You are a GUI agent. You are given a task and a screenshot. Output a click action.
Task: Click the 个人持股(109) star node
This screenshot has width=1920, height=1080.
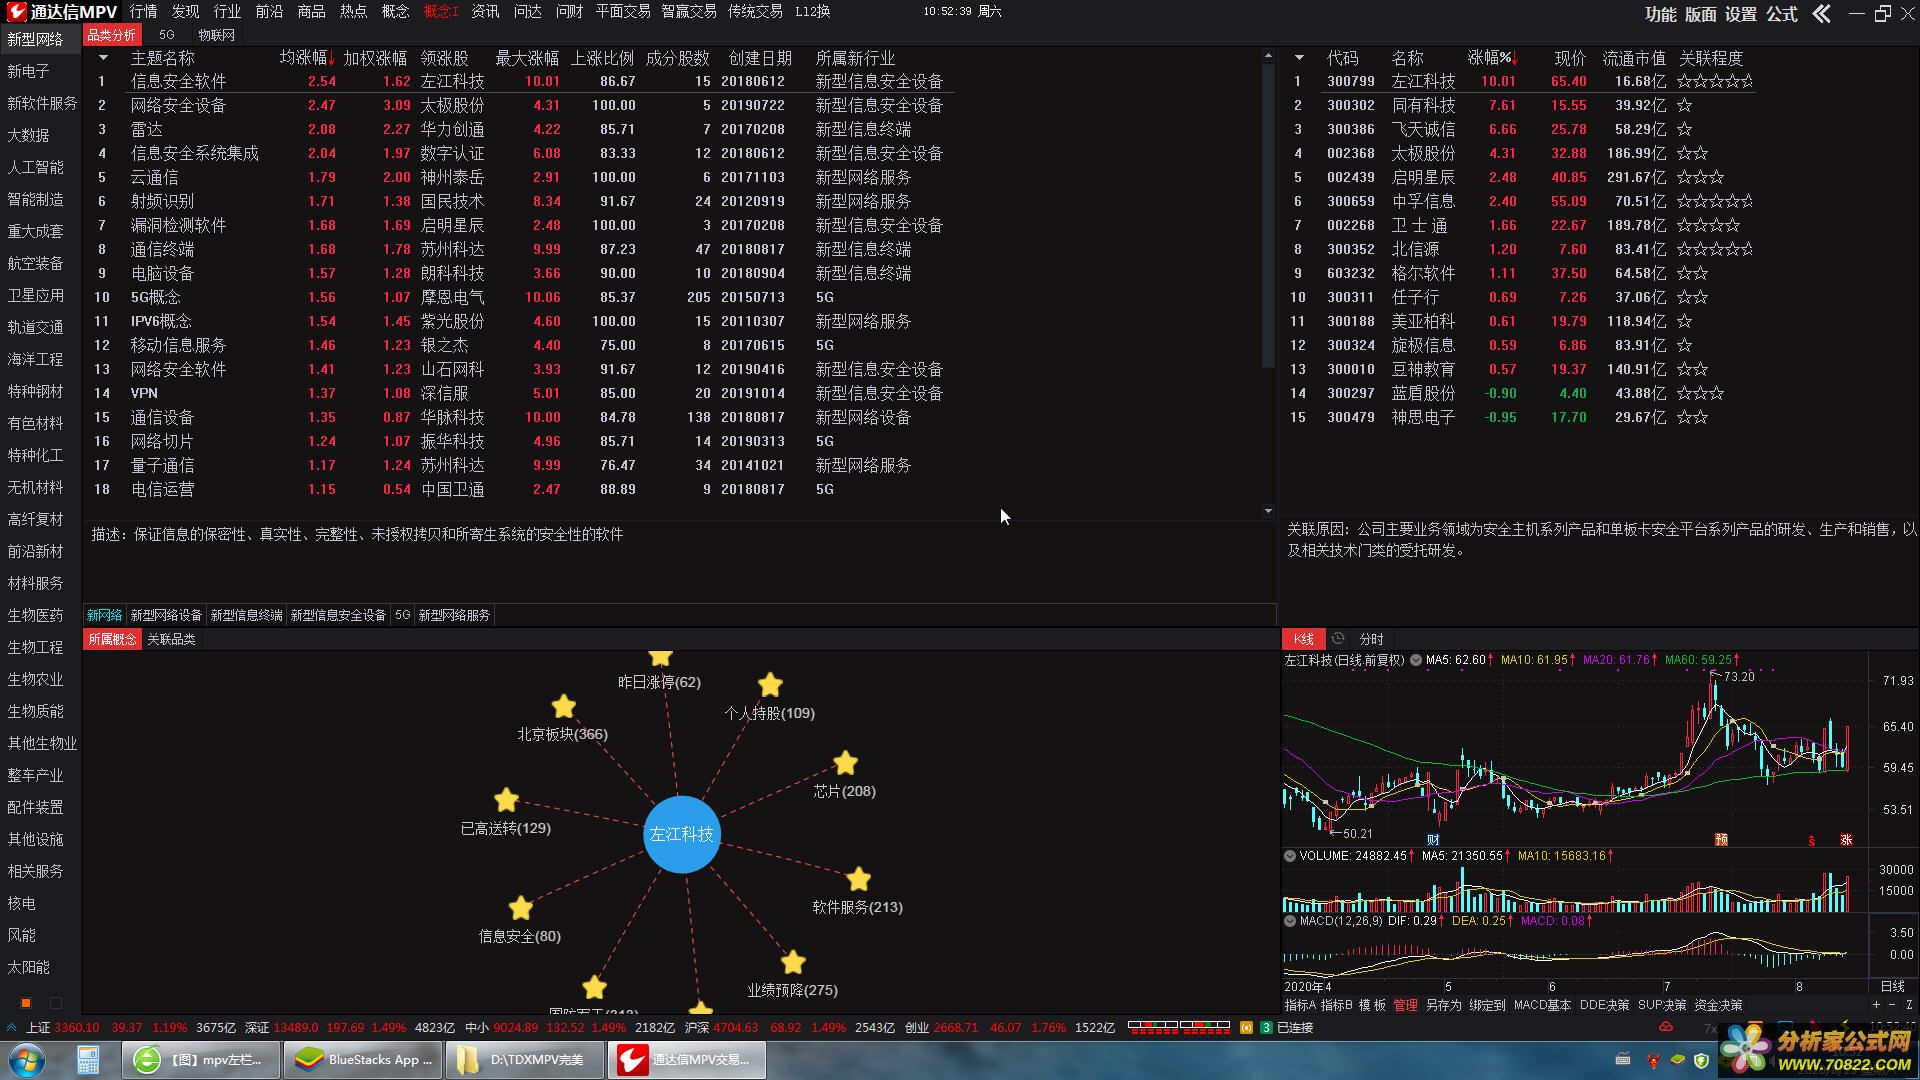[769, 685]
